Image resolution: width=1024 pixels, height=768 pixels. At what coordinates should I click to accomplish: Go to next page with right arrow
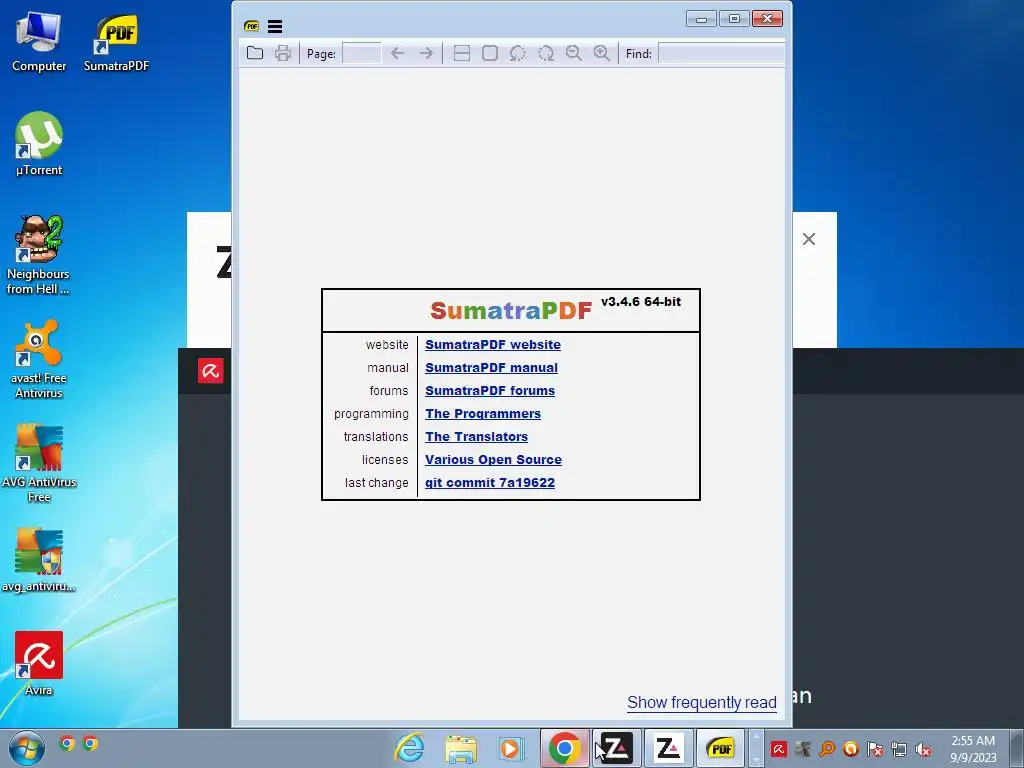coord(426,54)
